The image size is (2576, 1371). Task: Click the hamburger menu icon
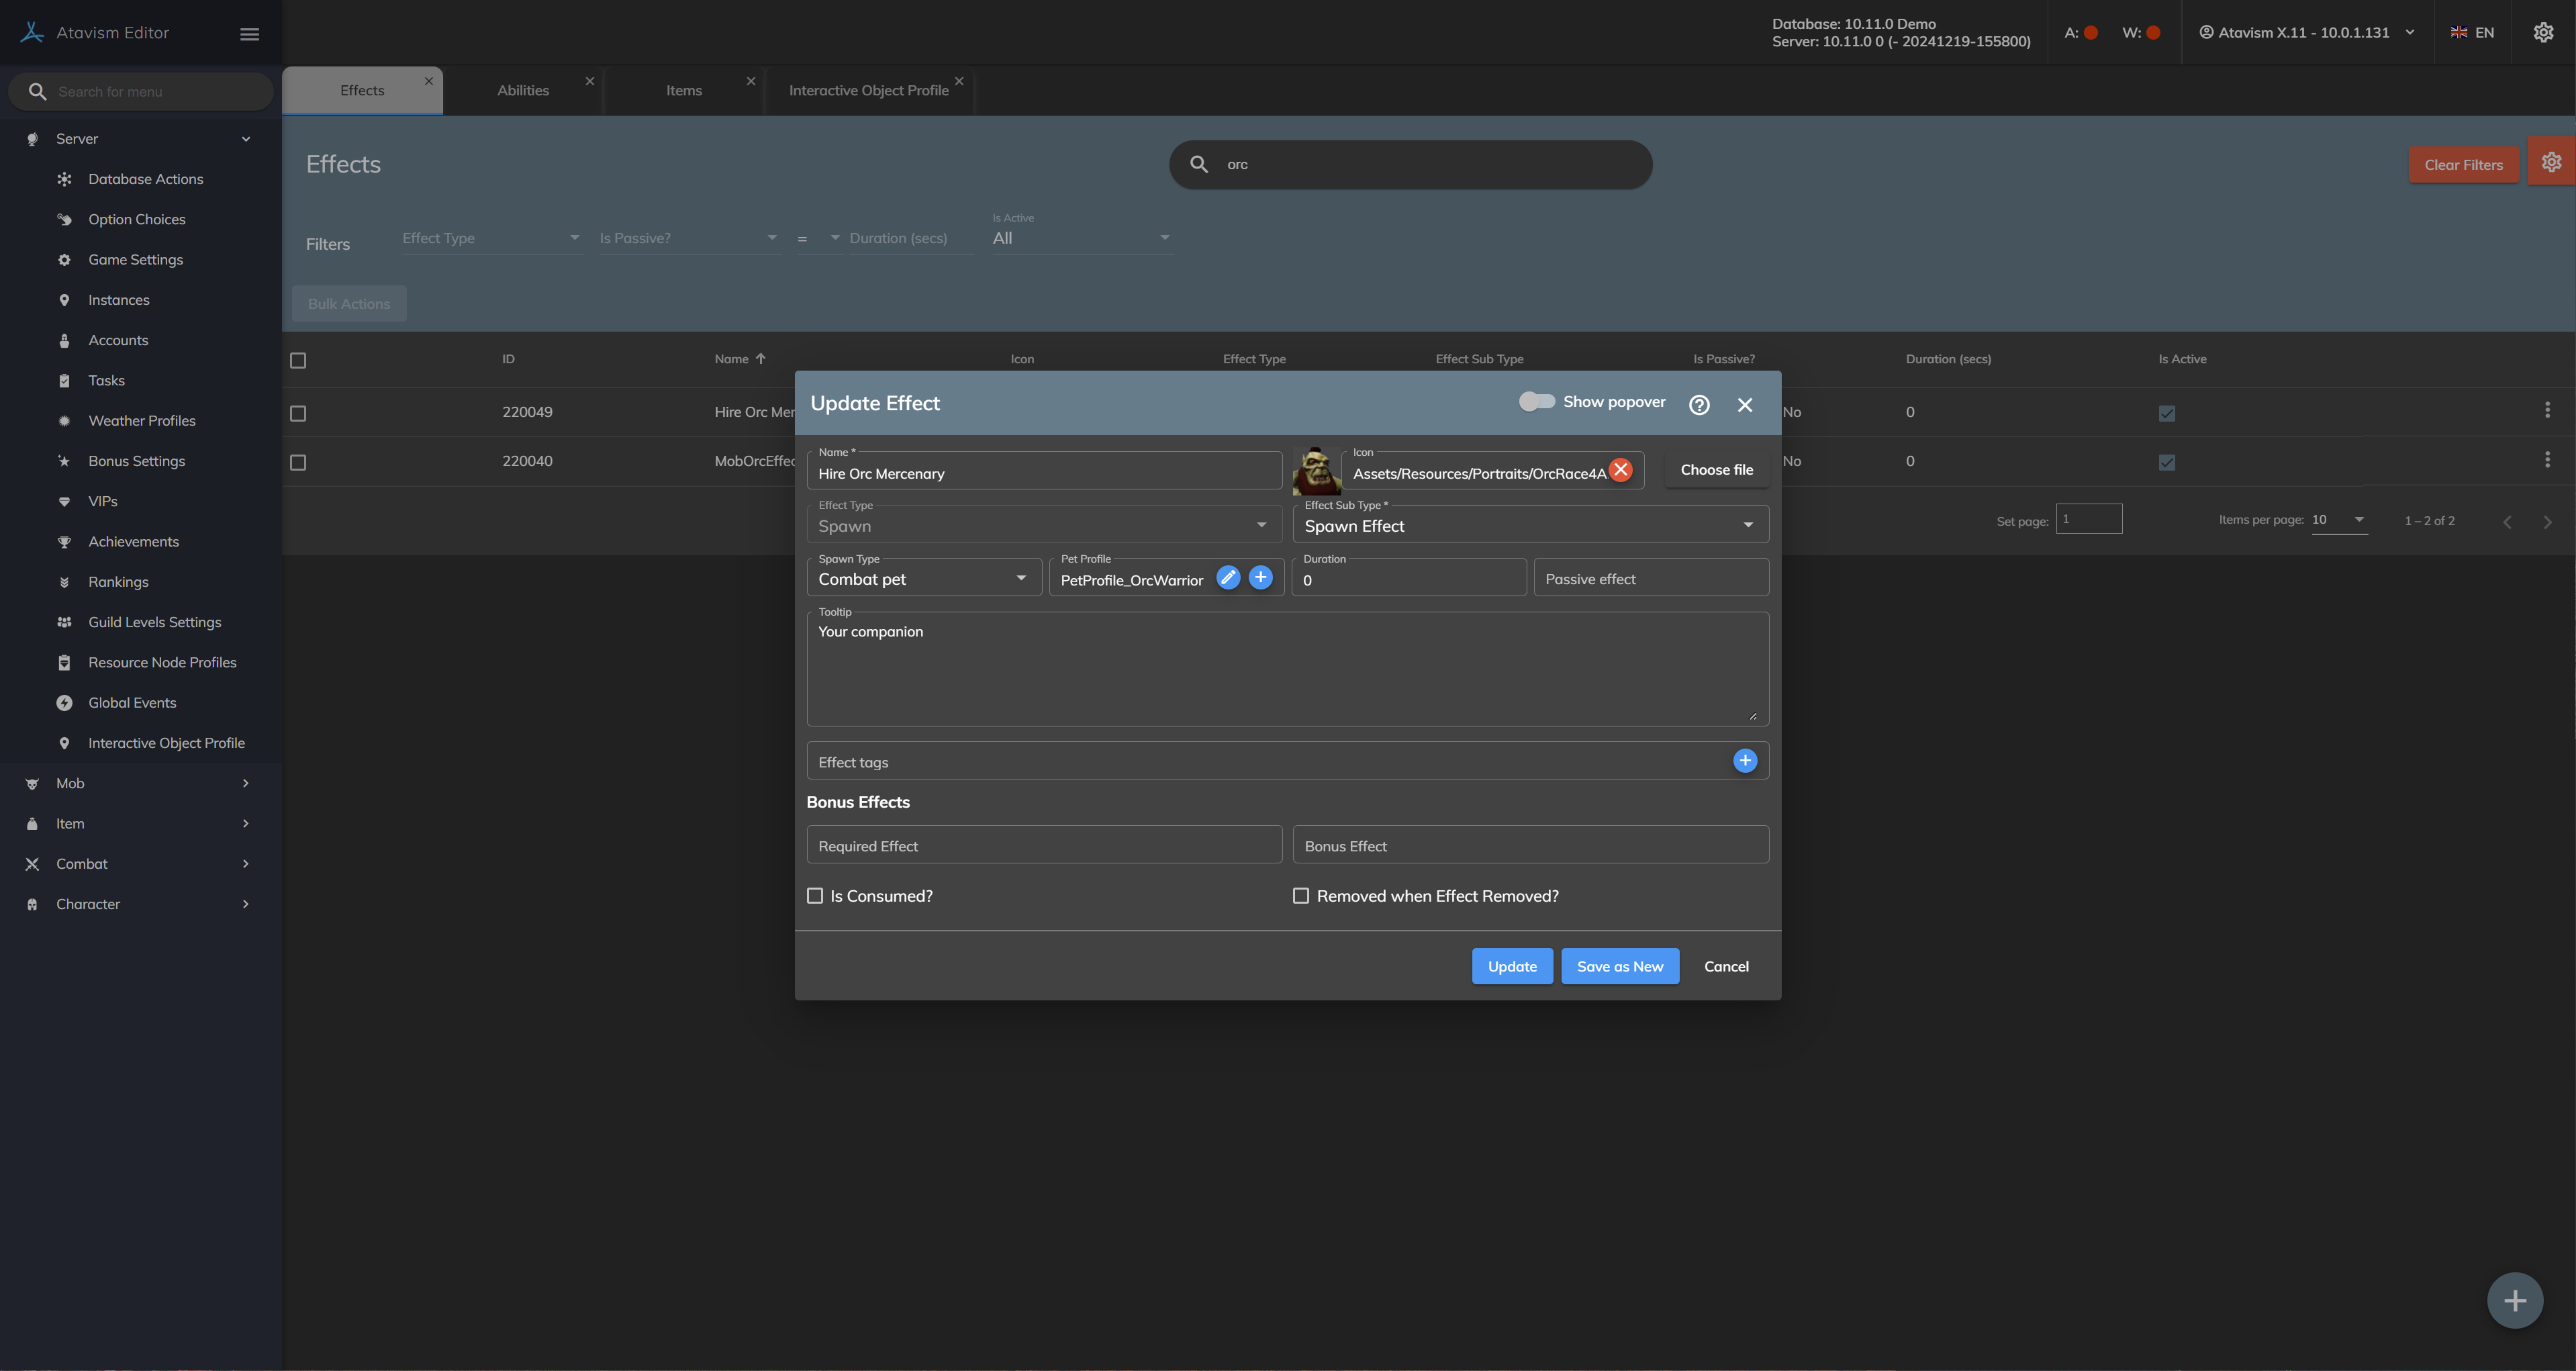point(250,33)
